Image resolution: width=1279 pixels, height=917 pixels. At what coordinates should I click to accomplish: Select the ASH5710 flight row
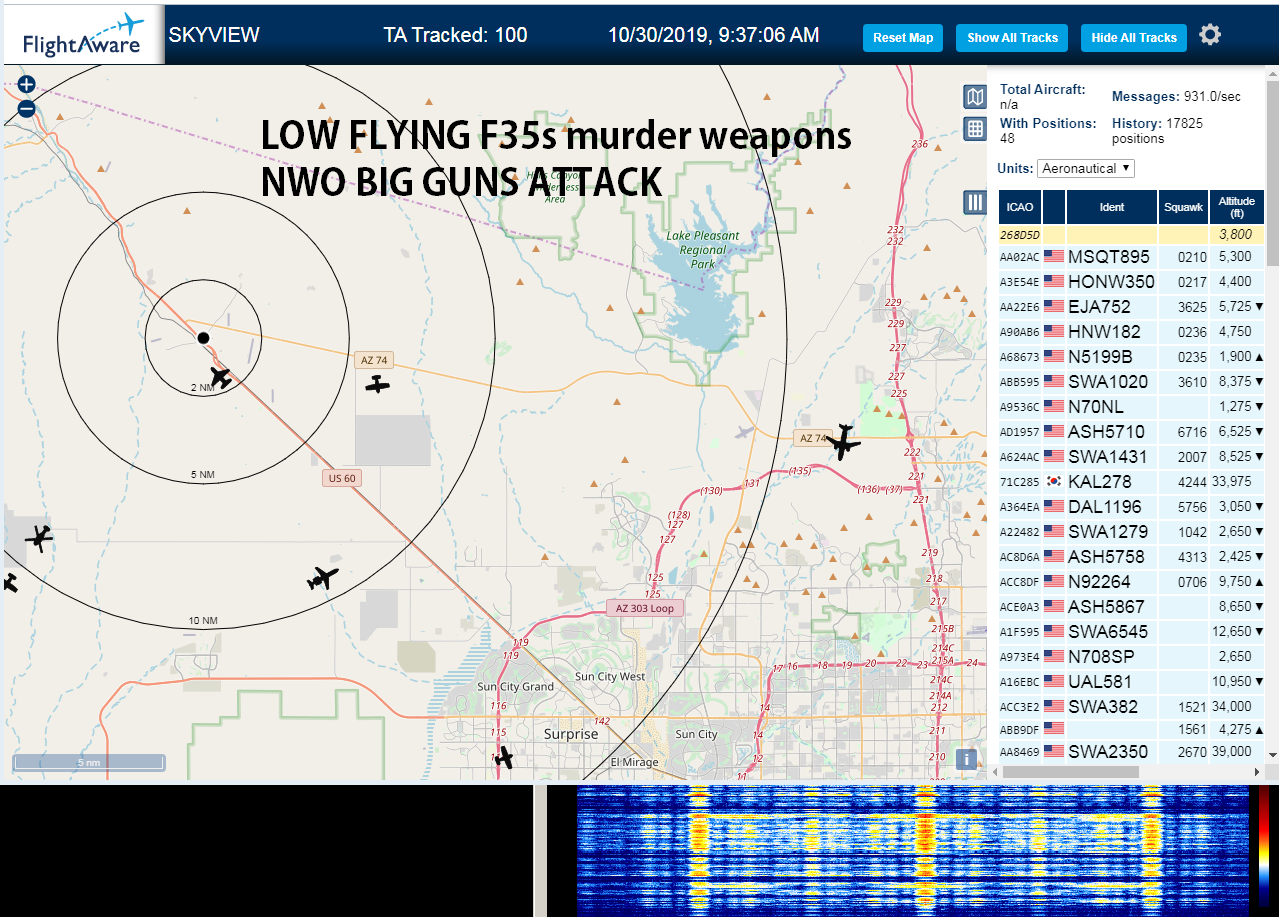click(1132, 432)
